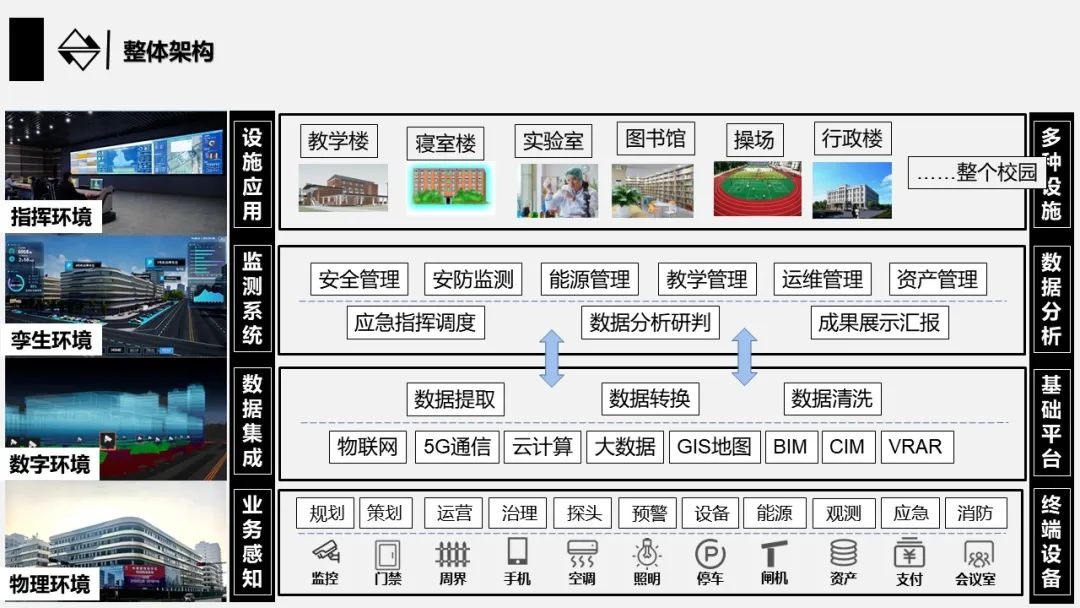Toggle the 预警 early warning item
Viewport: 1080px width, 608px height.
point(646,513)
